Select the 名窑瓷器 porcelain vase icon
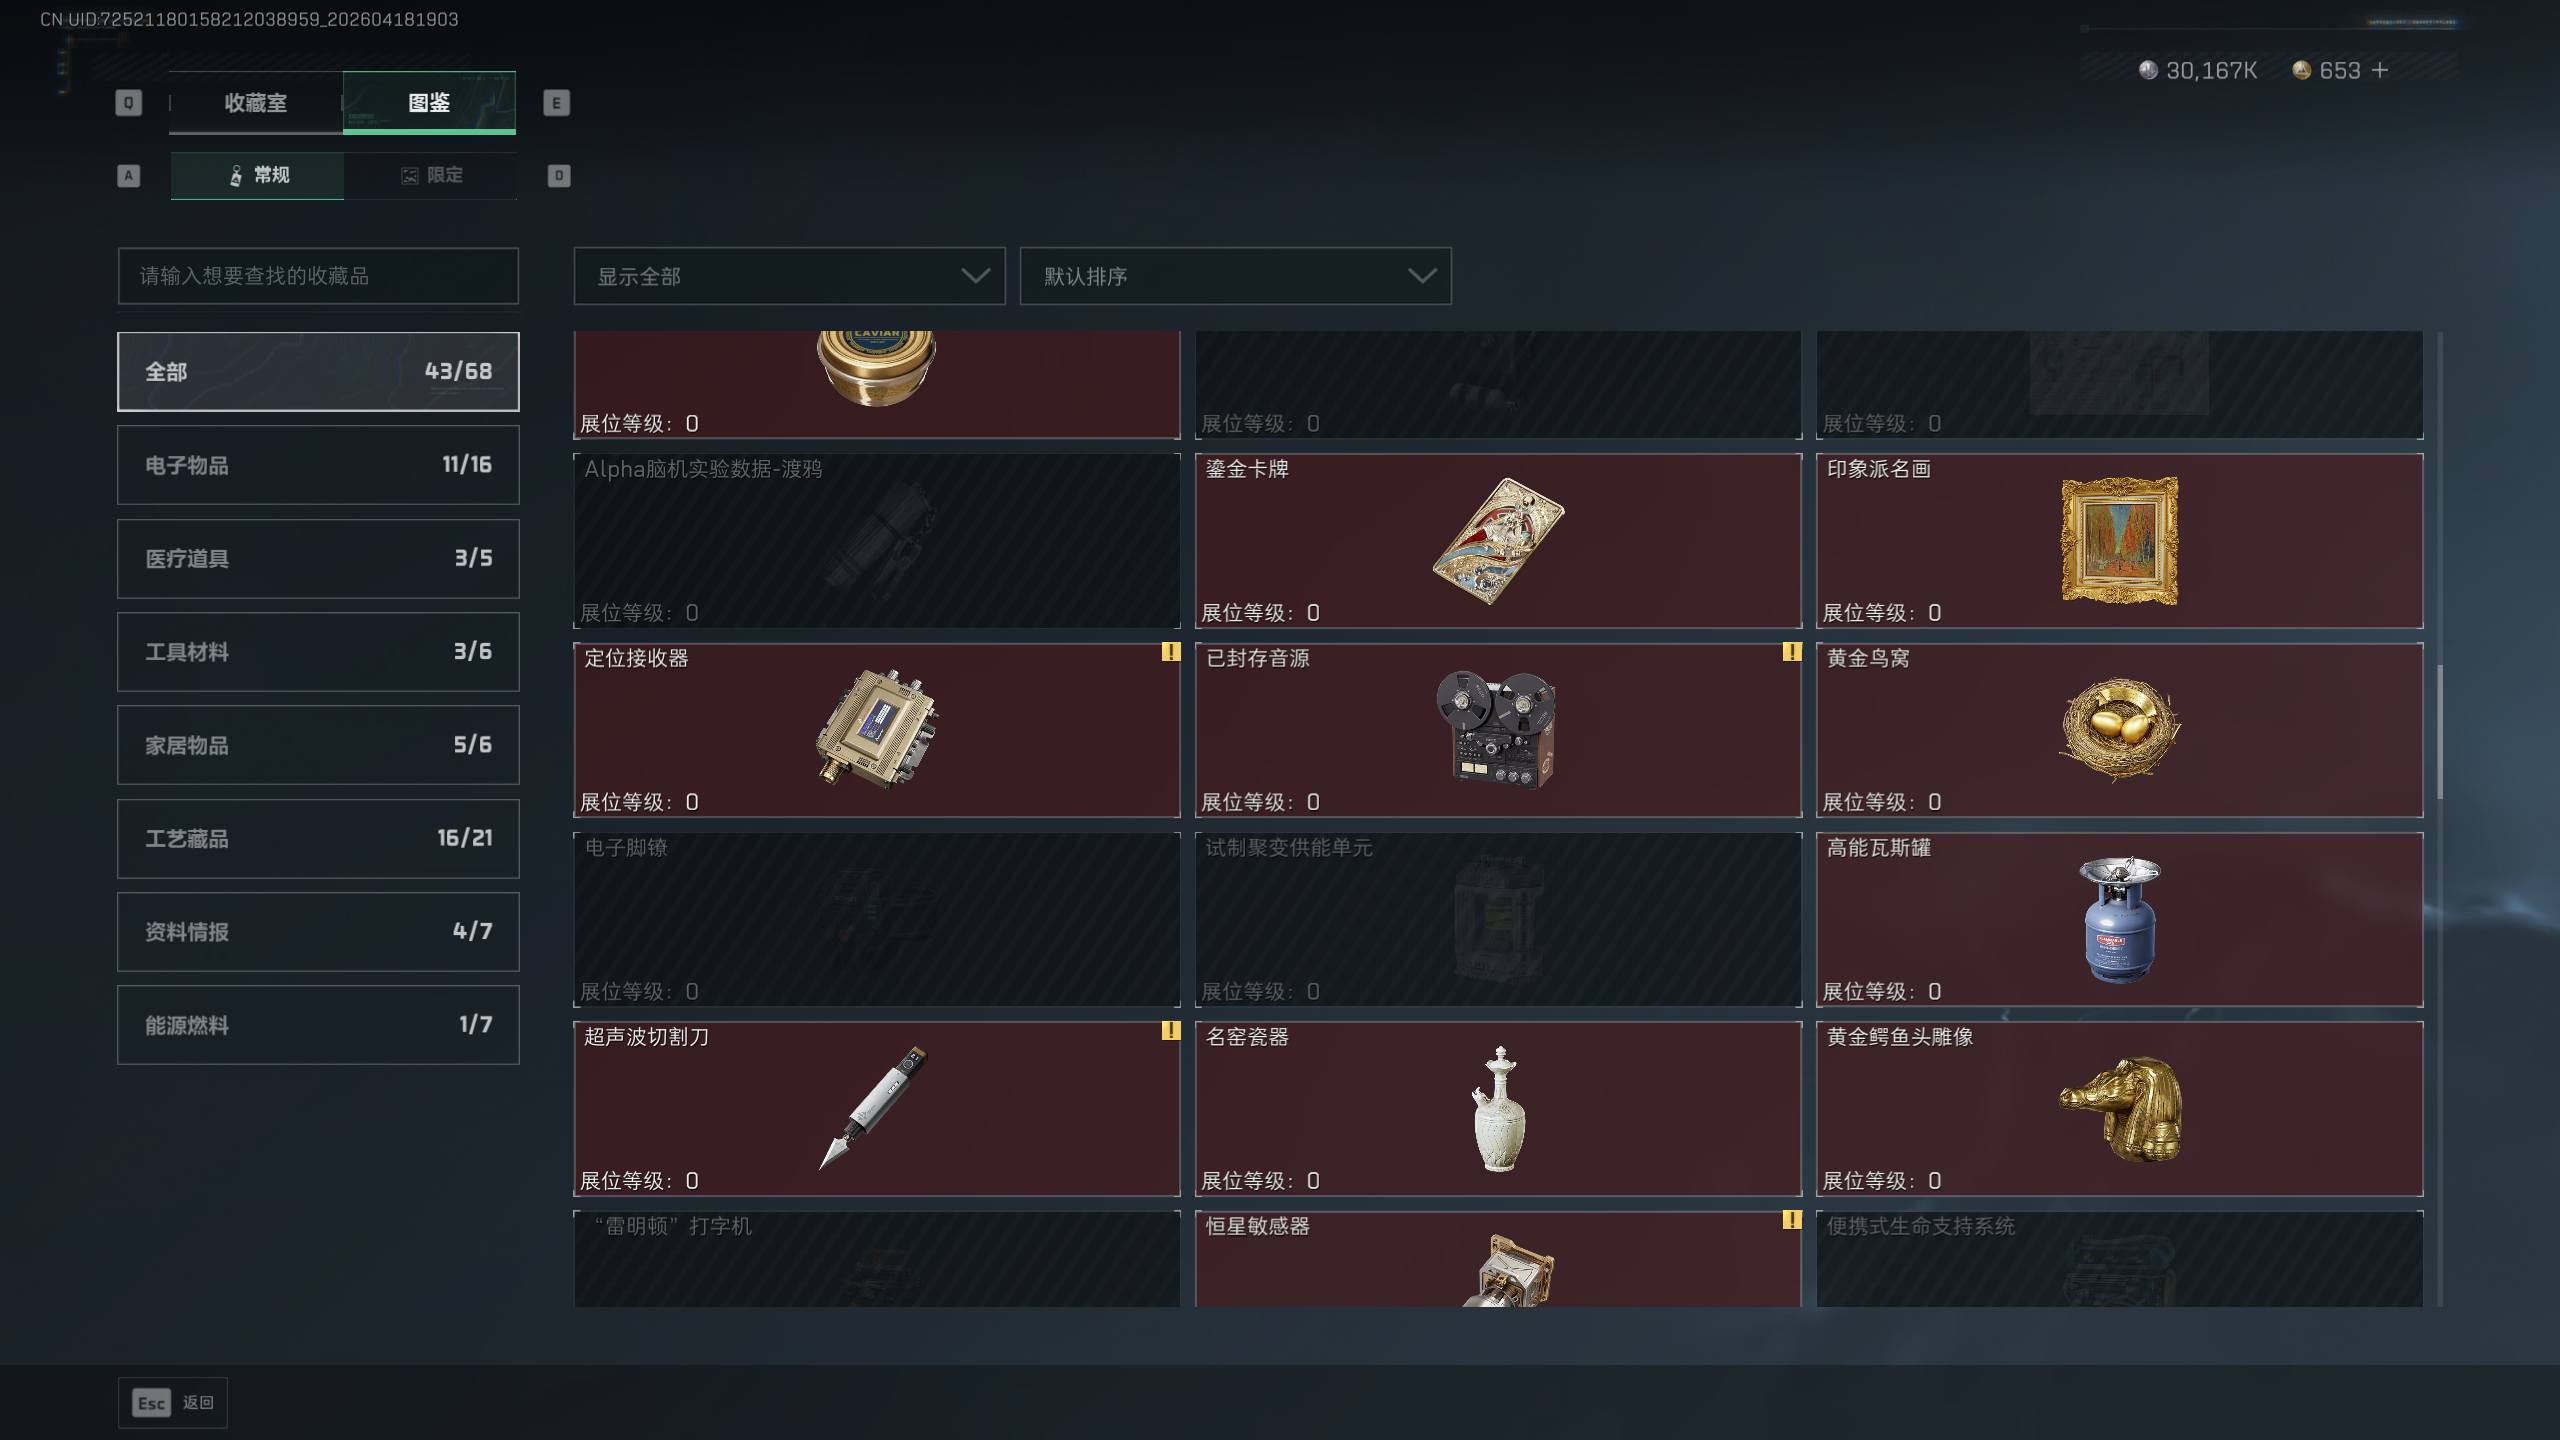Viewport: 2560px width, 1440px height. tap(1498, 1108)
